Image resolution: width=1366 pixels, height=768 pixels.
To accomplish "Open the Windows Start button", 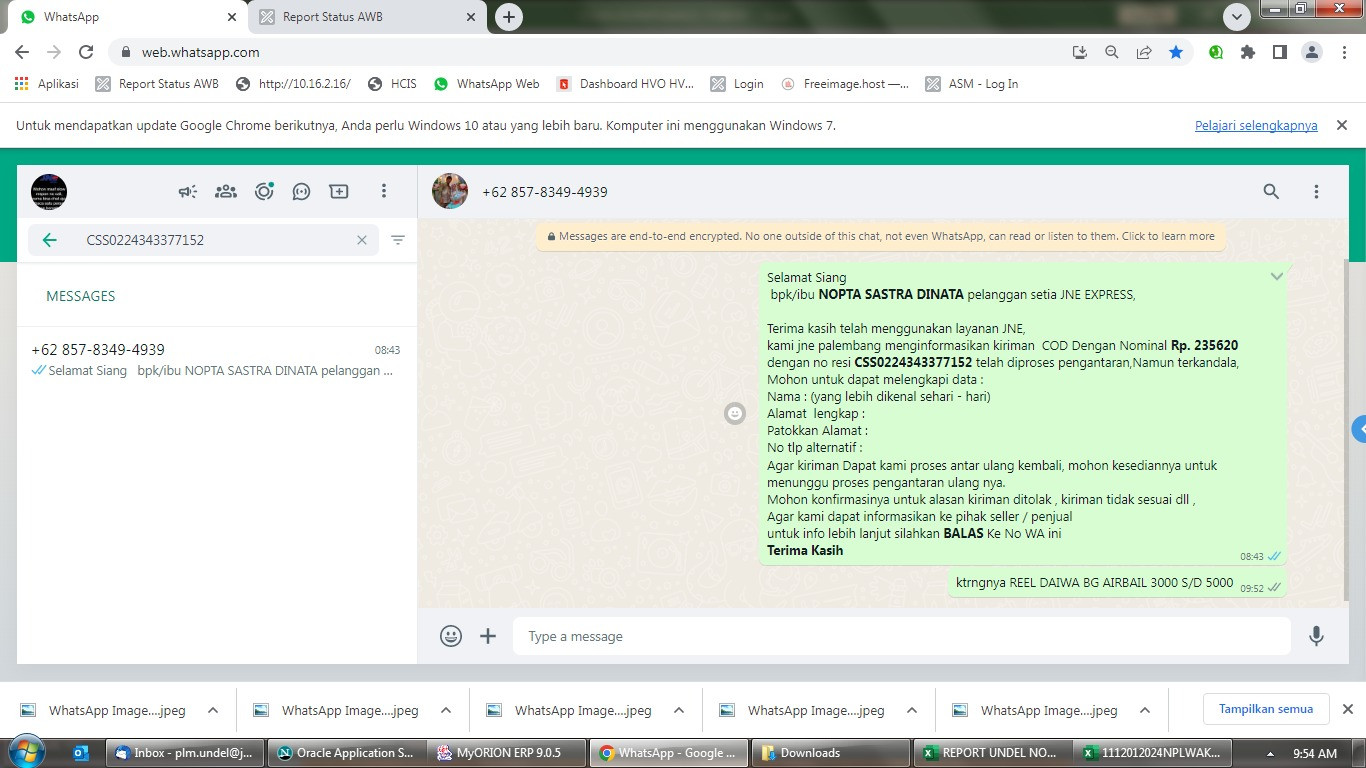I will [26, 752].
